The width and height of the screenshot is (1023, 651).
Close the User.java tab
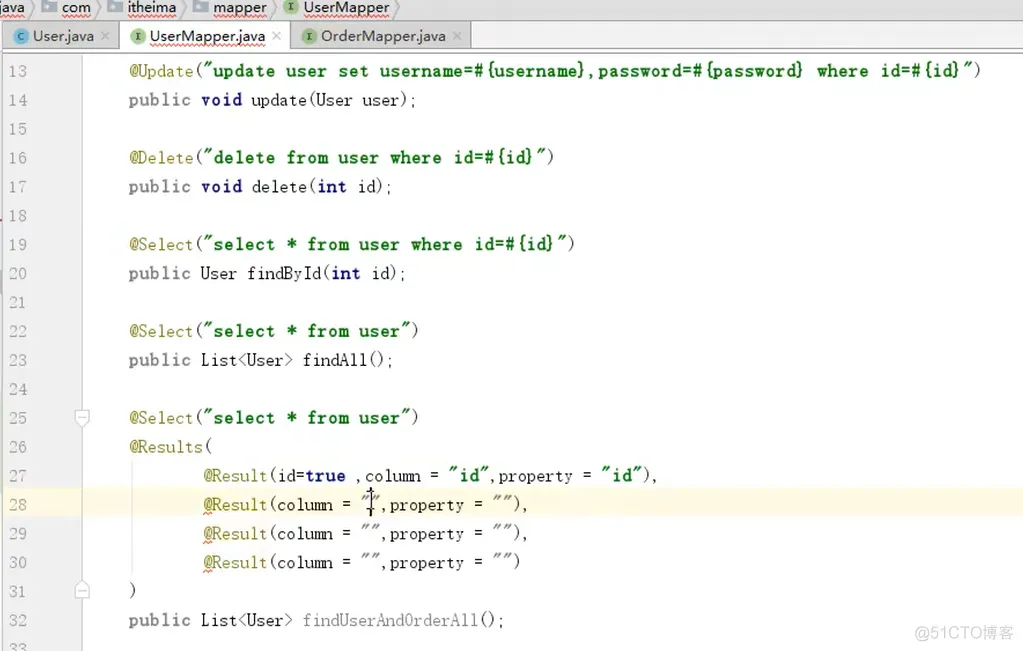click(105, 36)
